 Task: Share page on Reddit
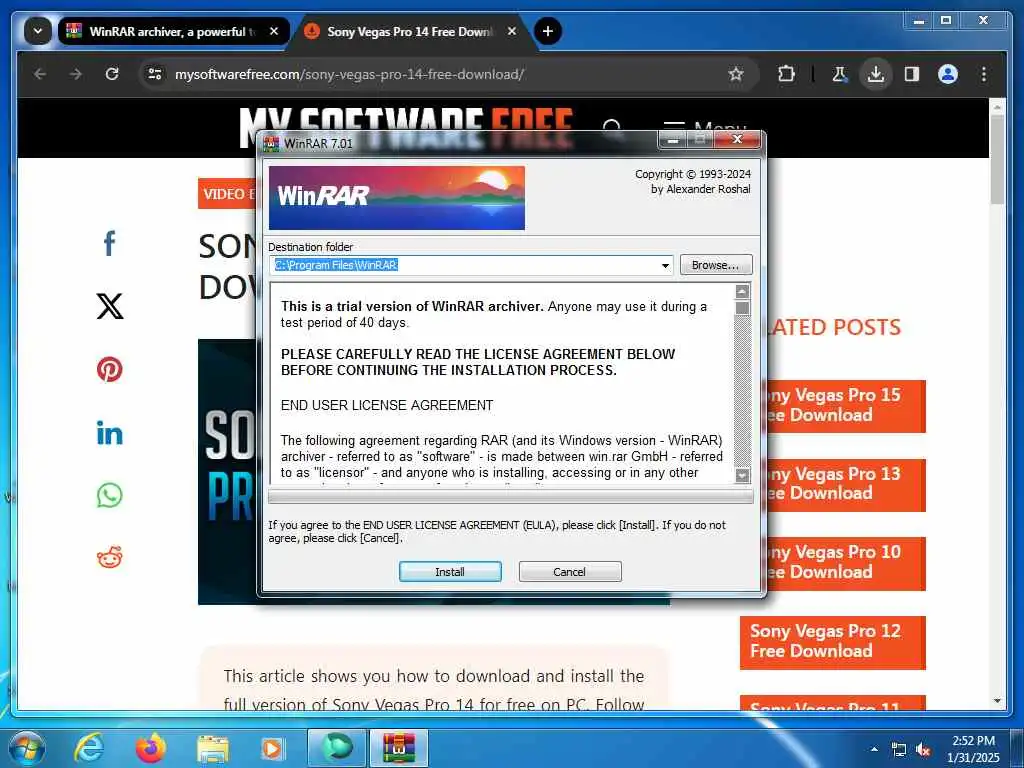[x=110, y=557]
